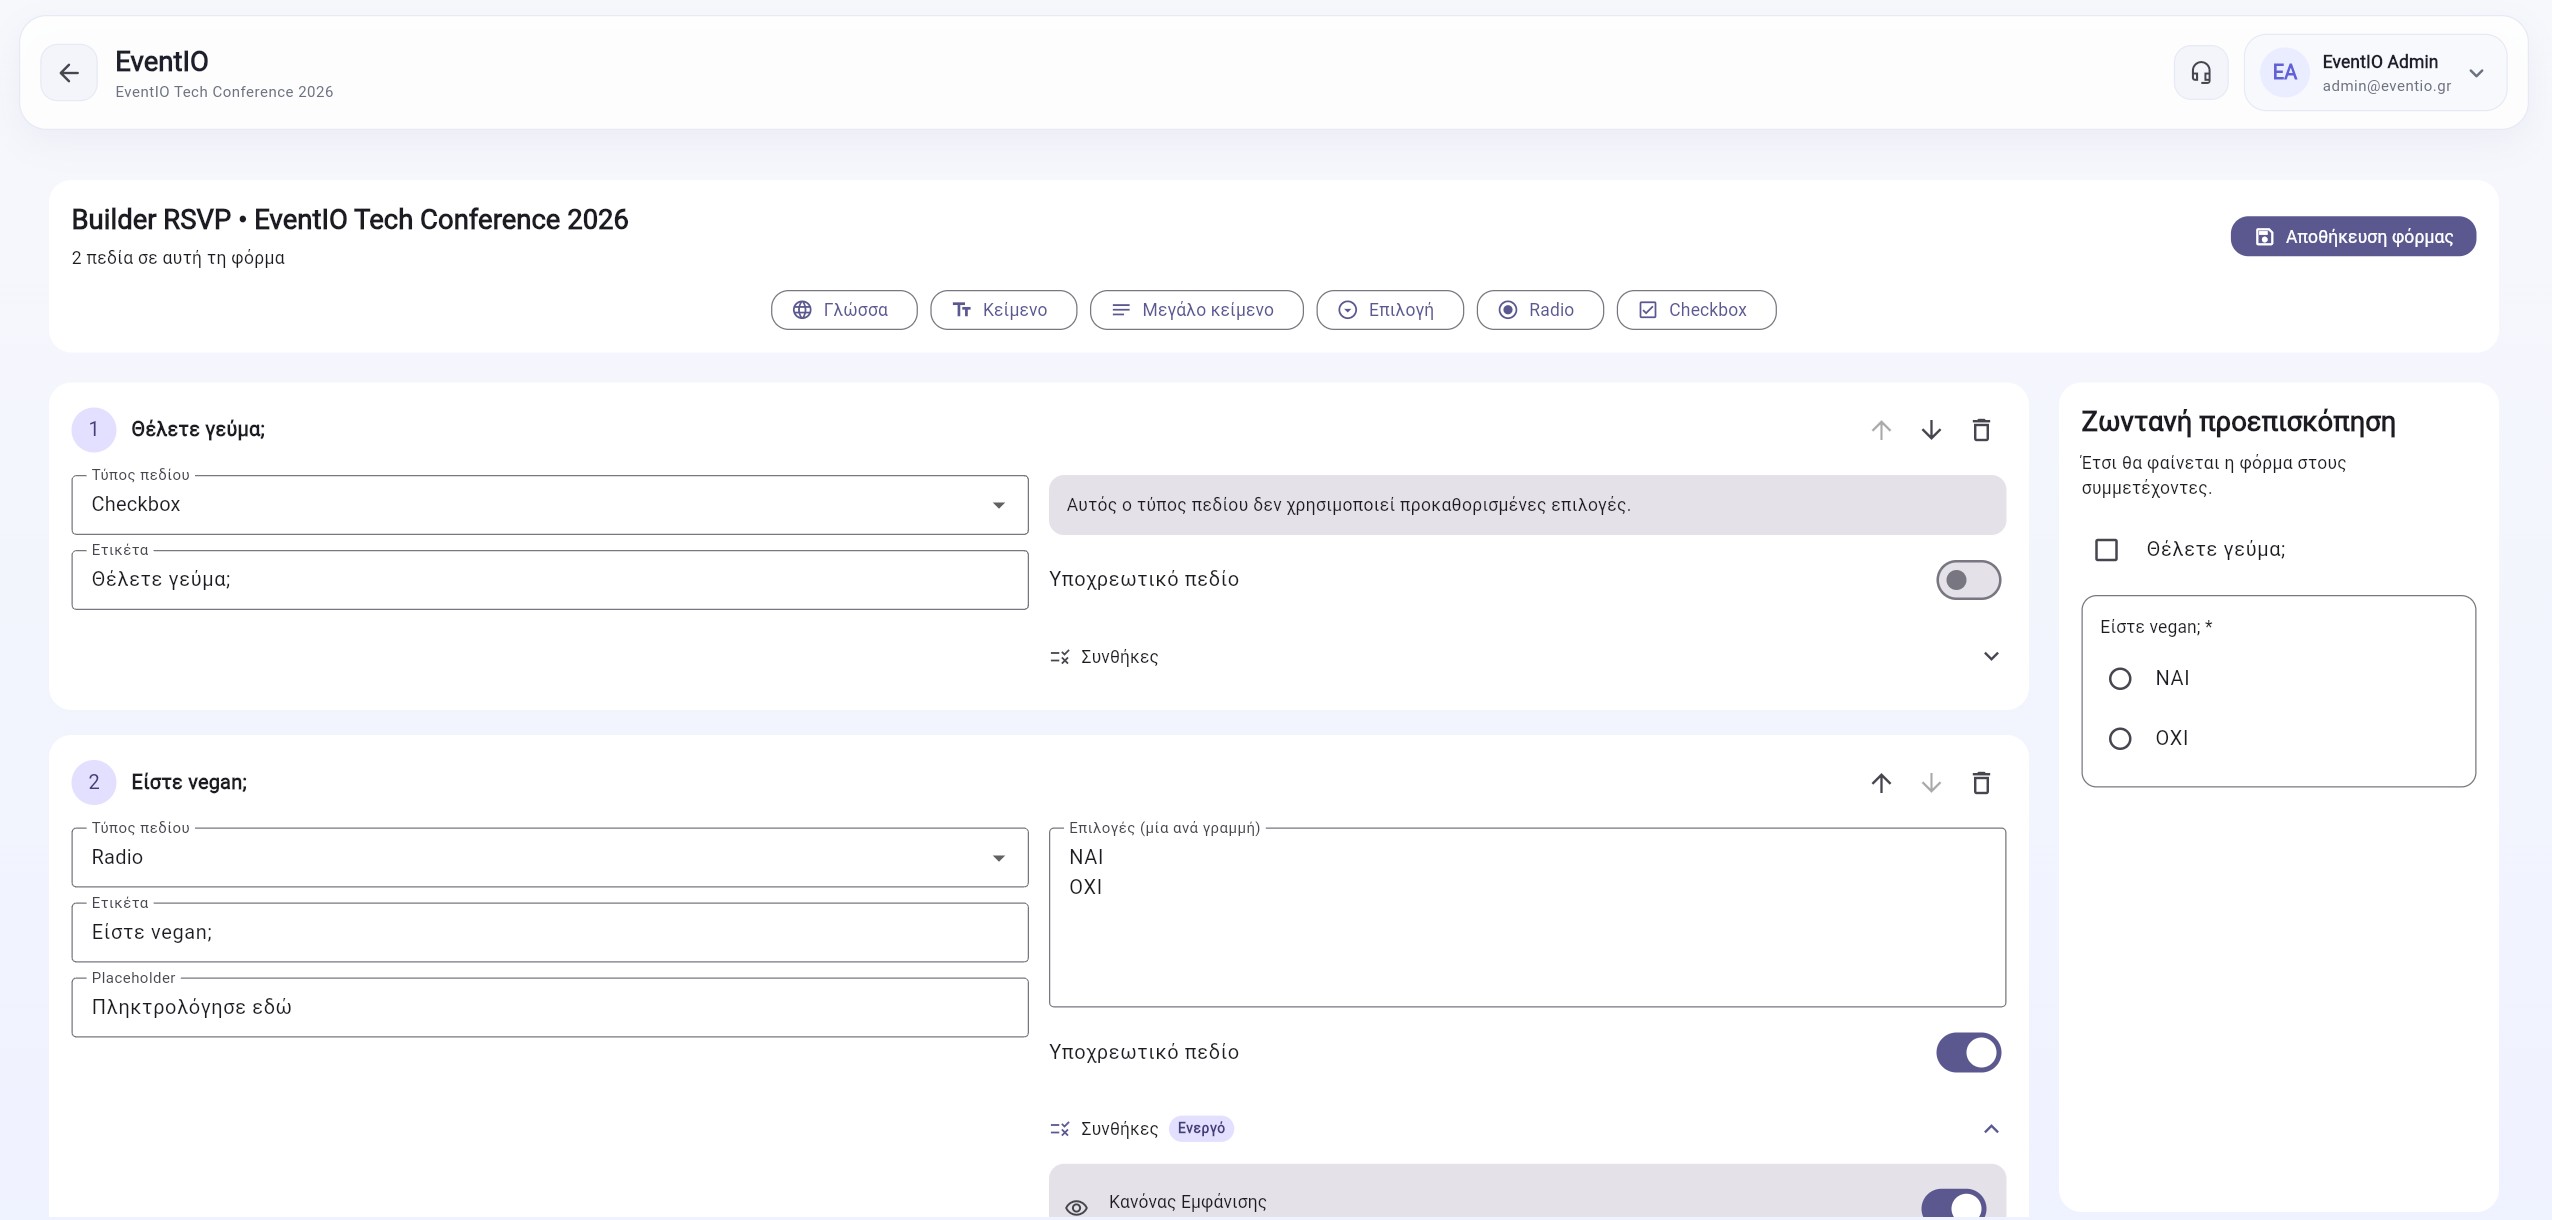The width and height of the screenshot is (2552, 1220).
Task: Add a Γλώσσα field
Action: point(844,310)
